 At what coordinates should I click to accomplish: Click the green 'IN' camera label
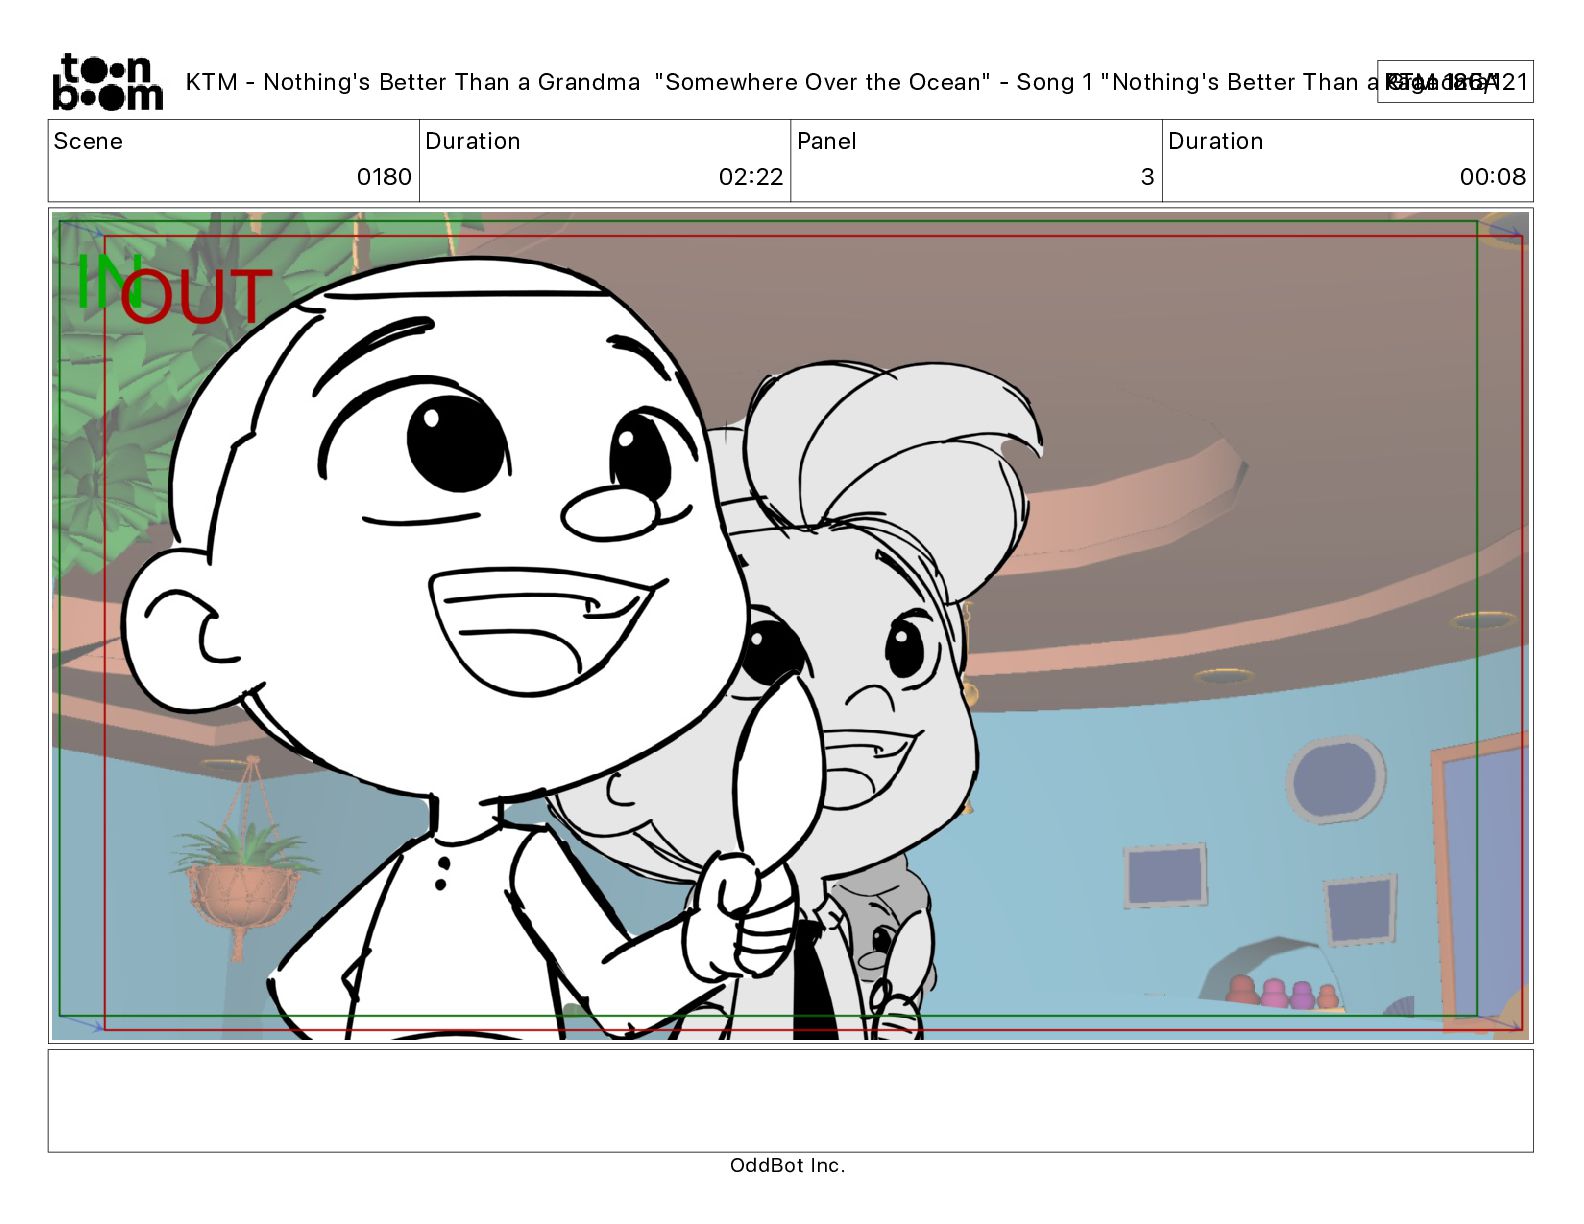pyautogui.click(x=109, y=281)
